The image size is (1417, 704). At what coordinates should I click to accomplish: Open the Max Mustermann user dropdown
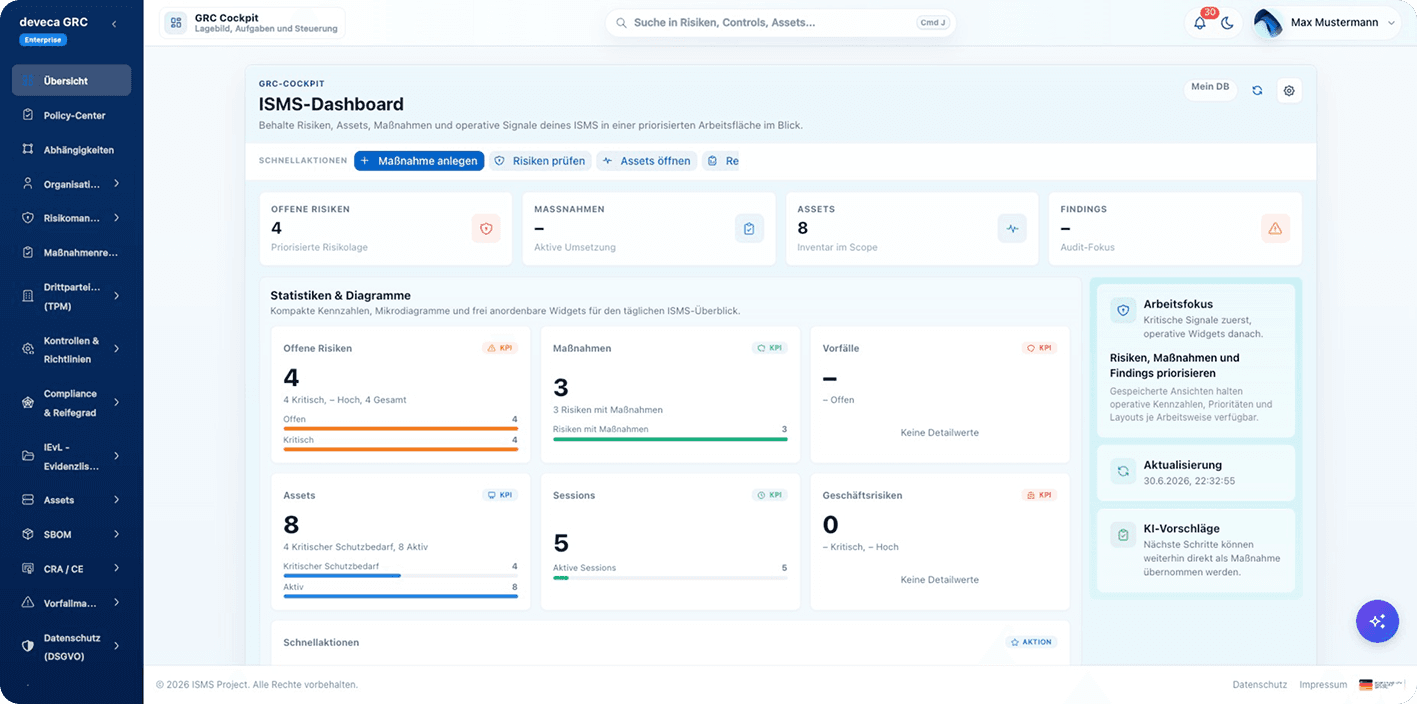tap(1326, 23)
